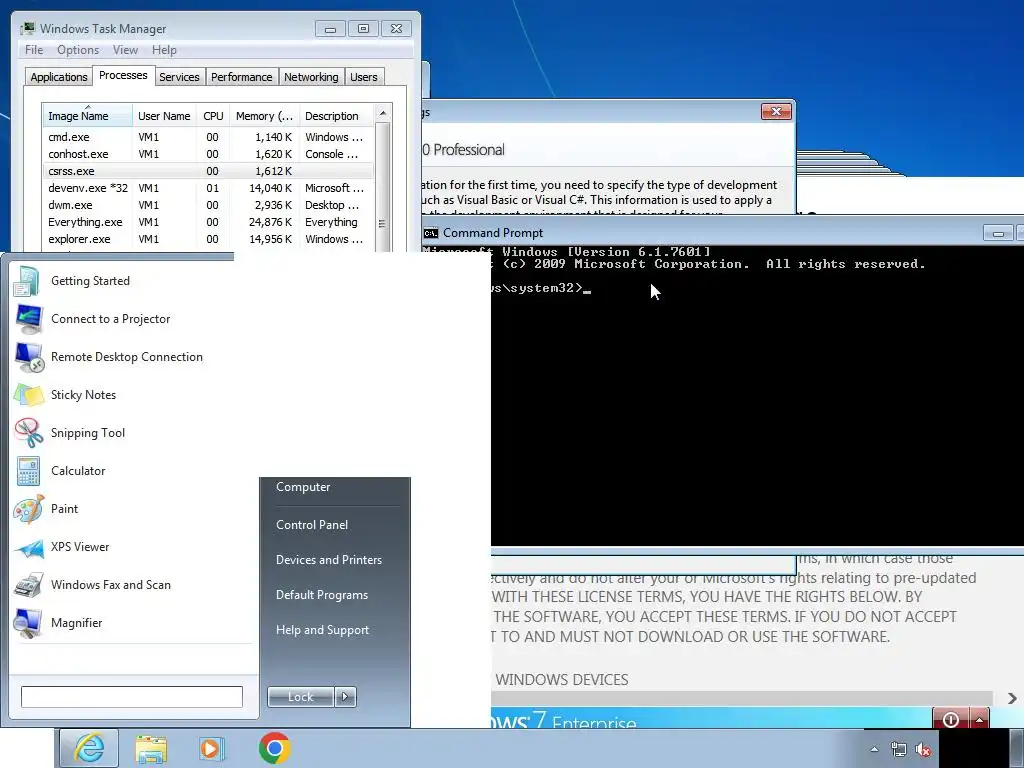Click the muted volume speaker tray icon
1024x768 pixels.
923,750
